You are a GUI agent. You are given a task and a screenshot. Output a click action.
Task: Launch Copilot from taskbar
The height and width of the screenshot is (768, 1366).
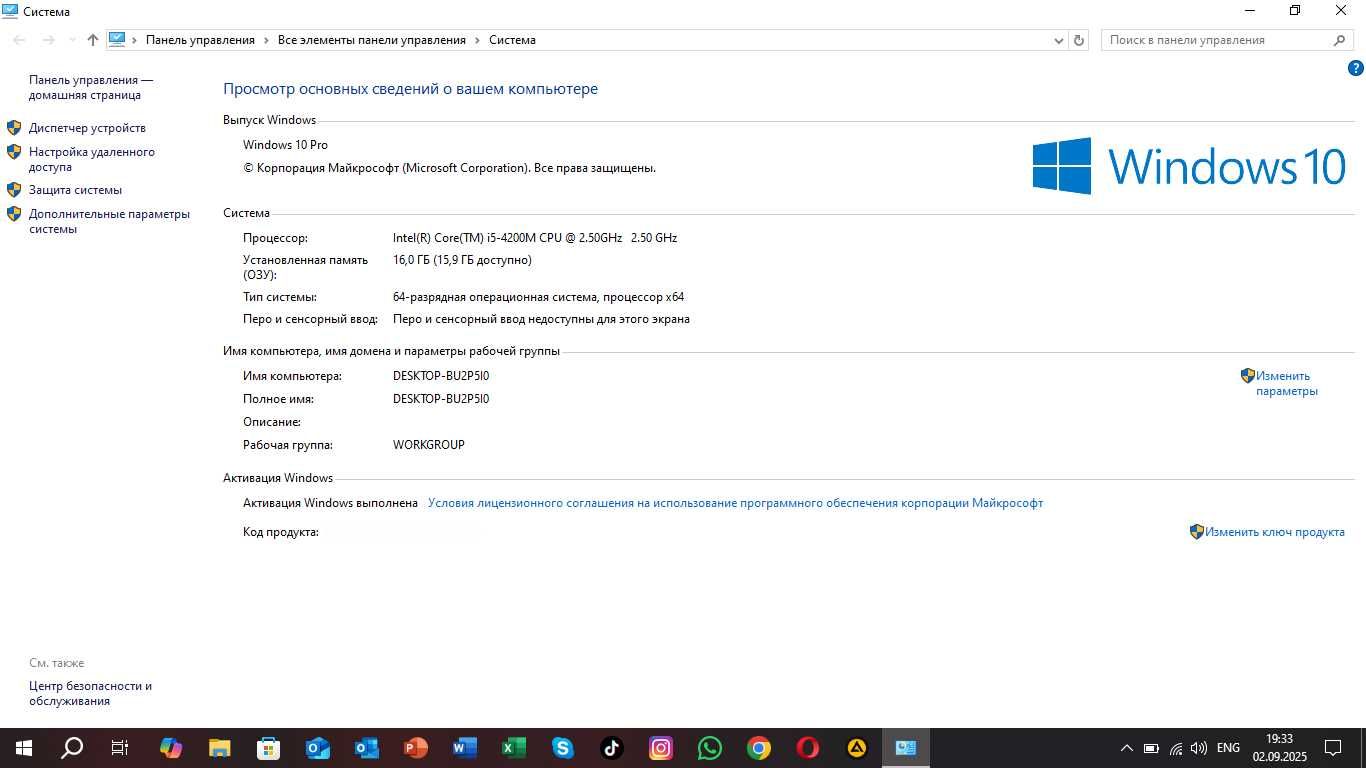click(x=171, y=748)
